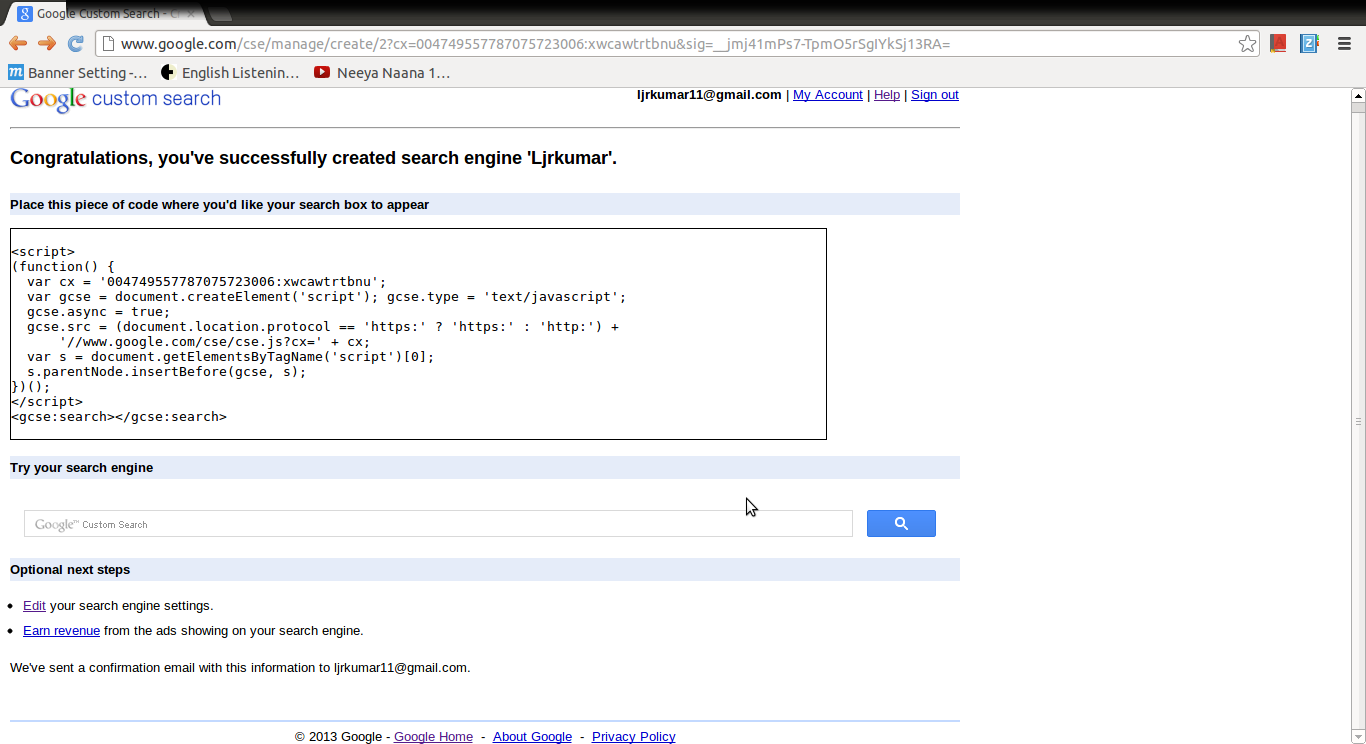The width and height of the screenshot is (1366, 744).
Task: Switch to Google Custom Search tab
Action: pyautogui.click(x=105, y=13)
